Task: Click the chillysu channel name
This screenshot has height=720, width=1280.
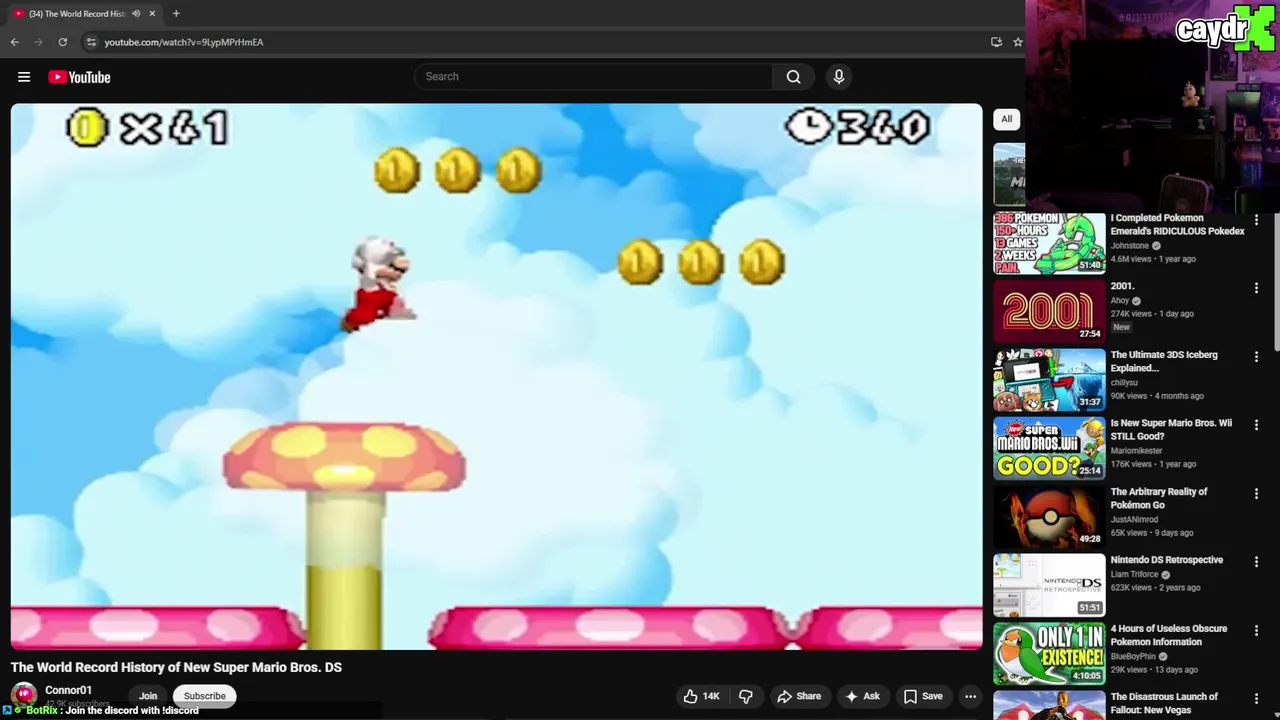Action: 1124,382
